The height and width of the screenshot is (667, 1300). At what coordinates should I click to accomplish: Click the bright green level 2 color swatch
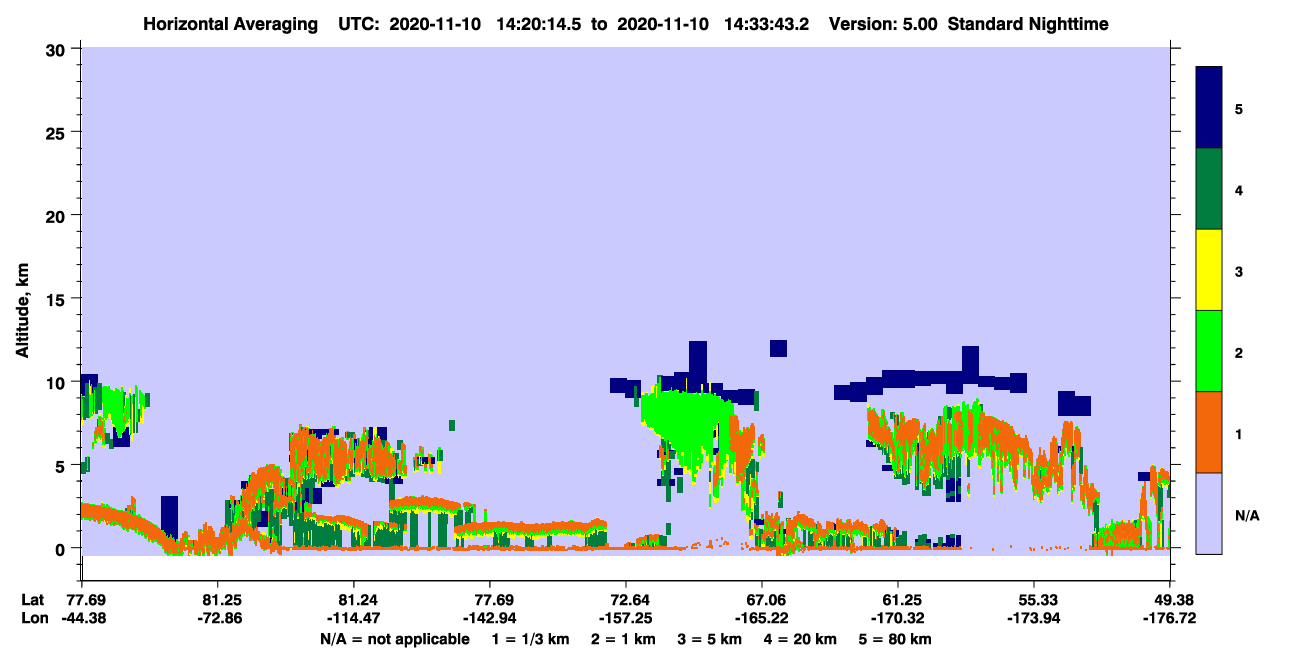coord(1209,351)
